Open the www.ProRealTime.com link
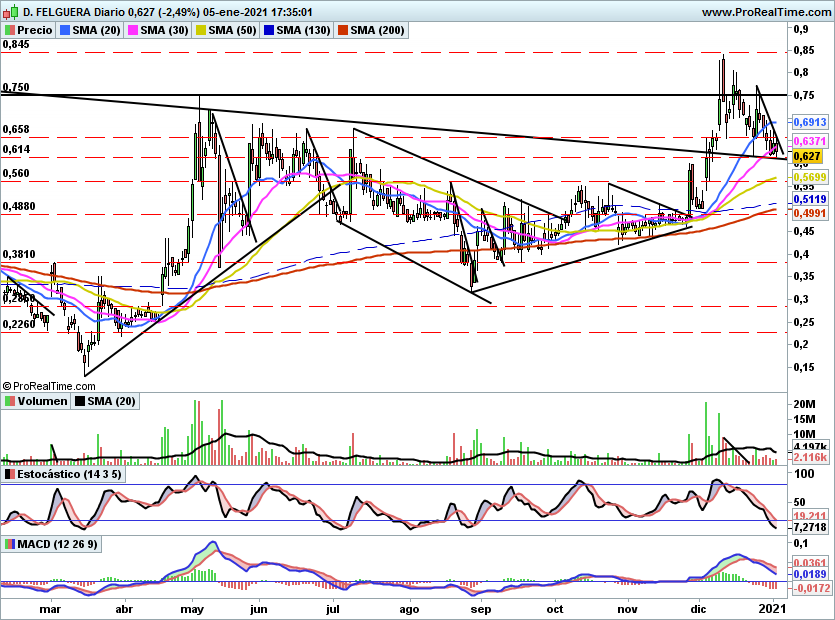 765,12
